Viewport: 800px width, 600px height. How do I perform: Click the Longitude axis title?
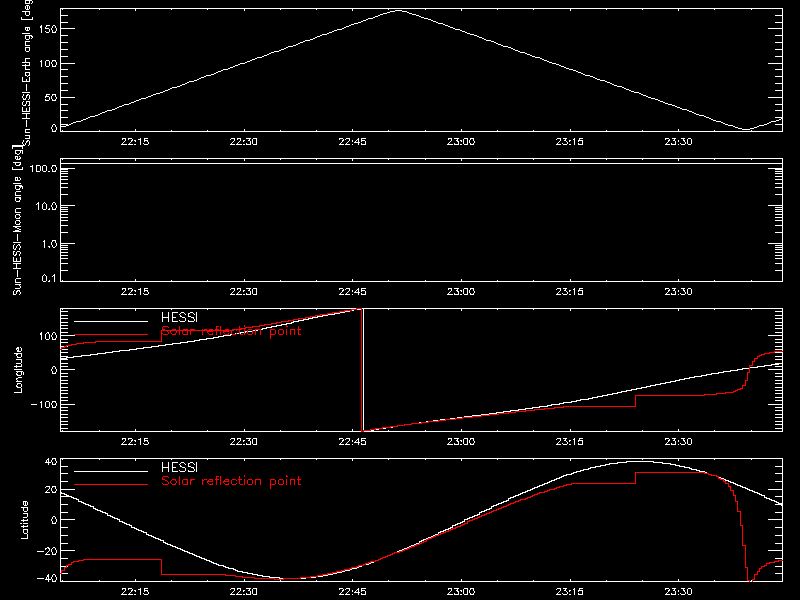(18, 370)
